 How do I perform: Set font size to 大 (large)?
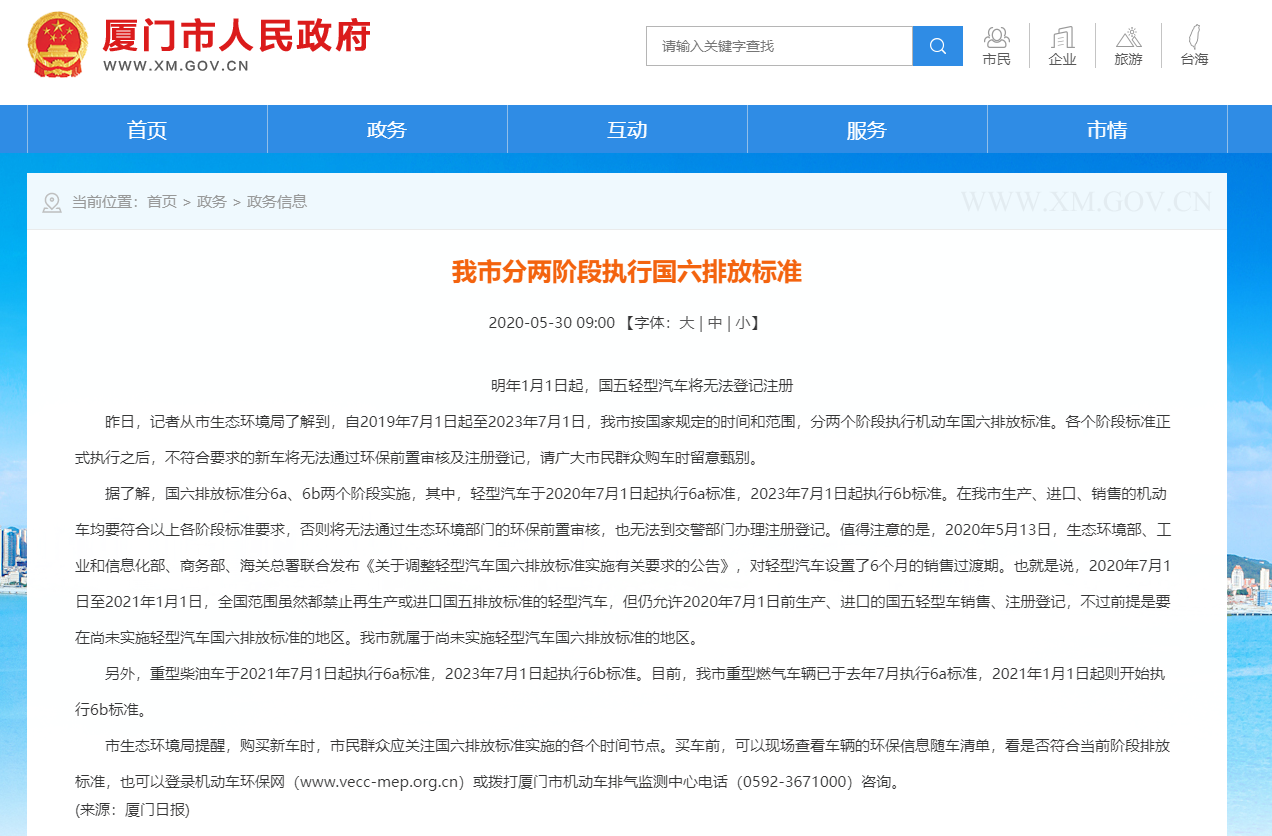pos(686,323)
